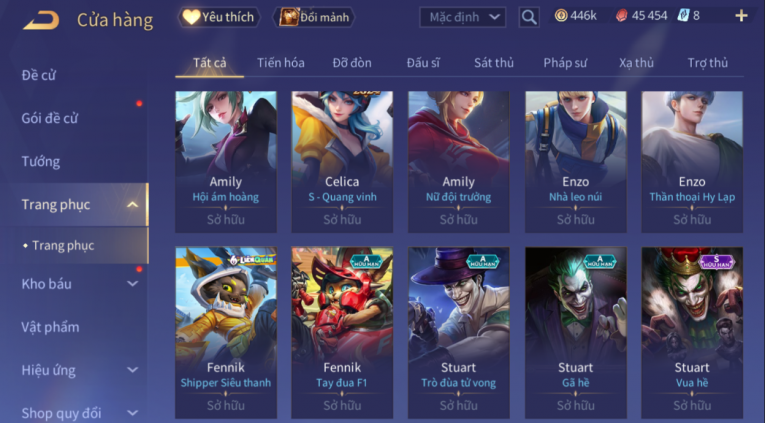
Task: Open Đổi mảnh fragment exchange button
Action: coord(314,18)
